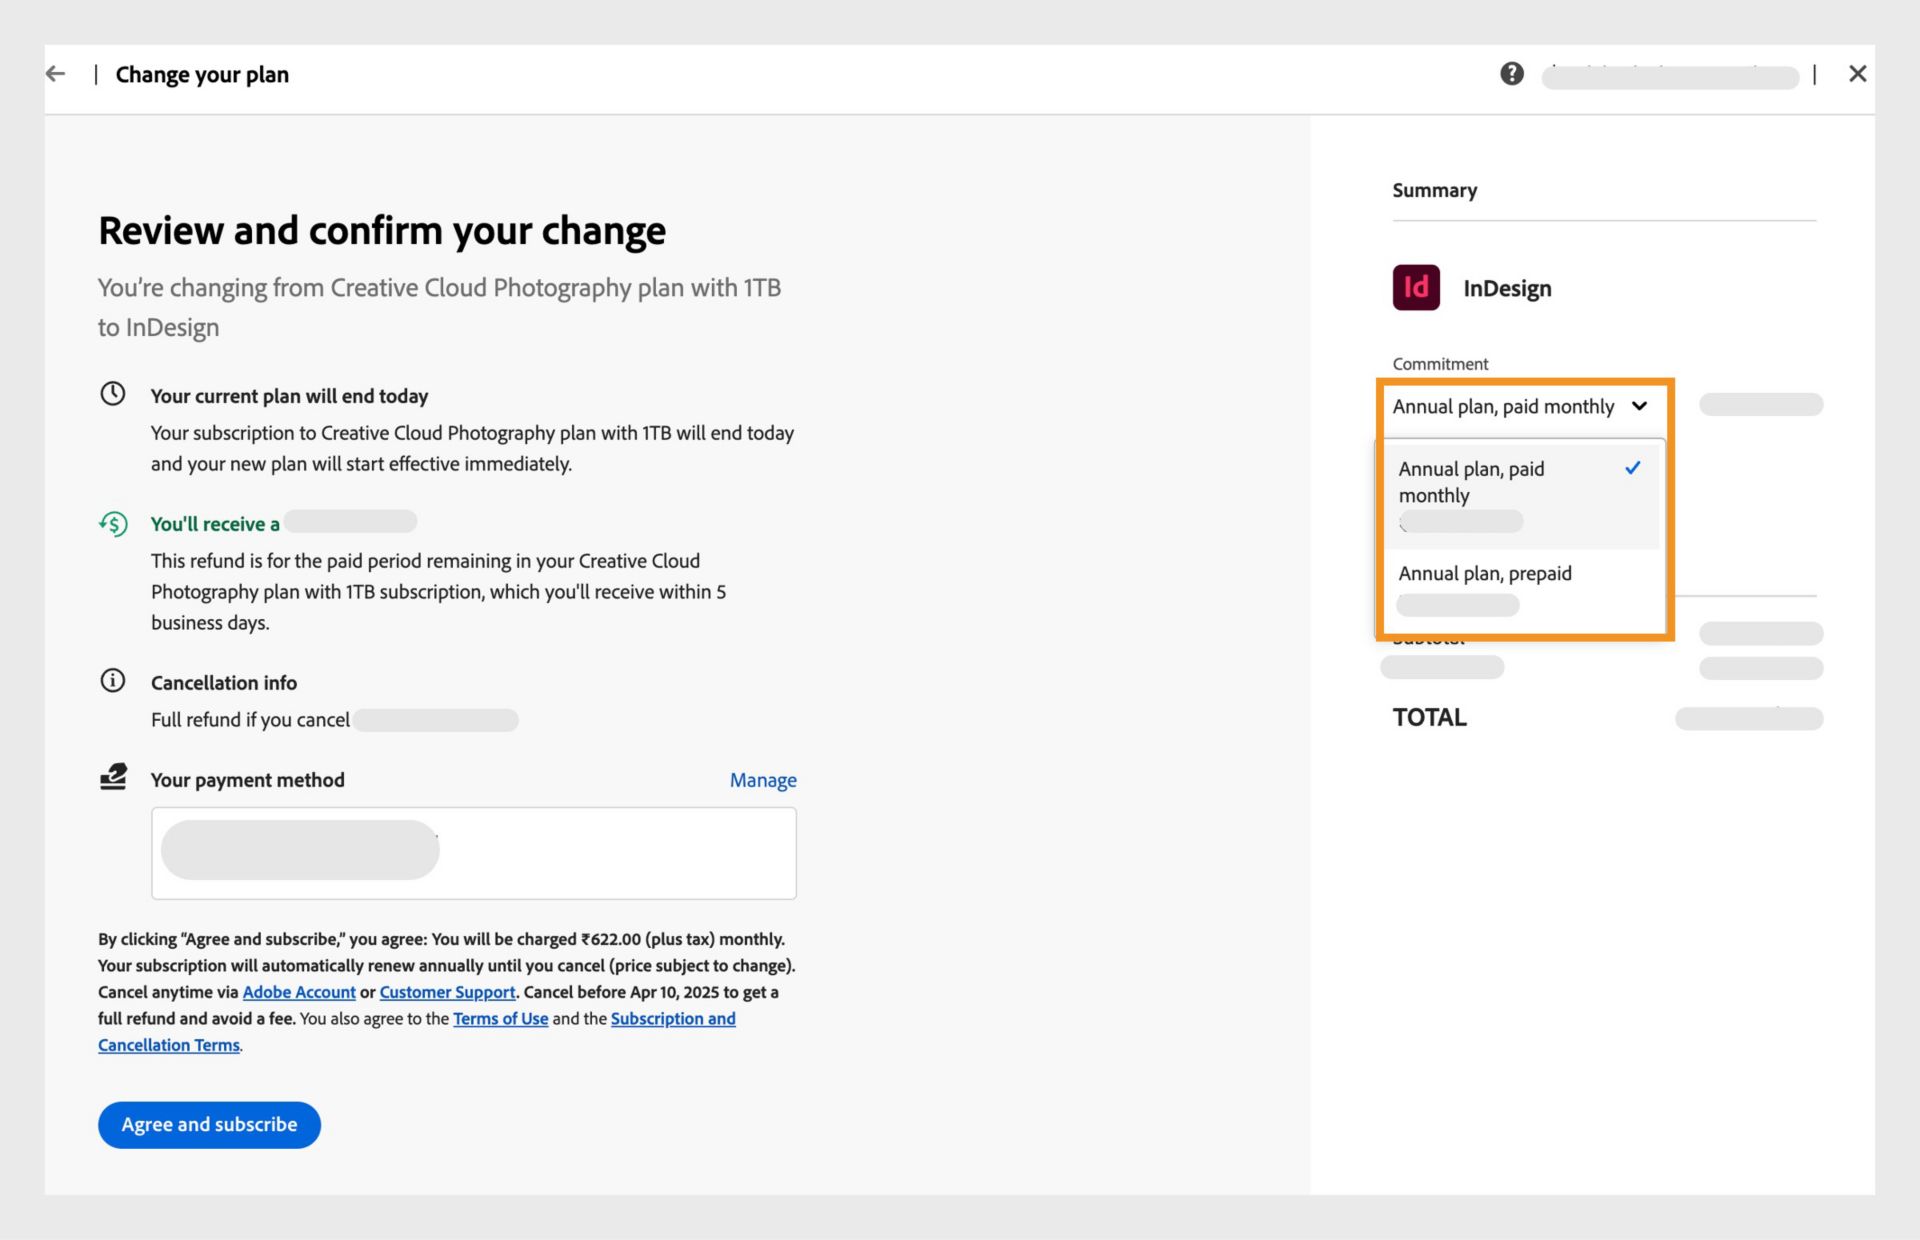The width and height of the screenshot is (1920, 1240).
Task: Open Subscription and Cancellation Terms link
Action: (x=672, y=1019)
